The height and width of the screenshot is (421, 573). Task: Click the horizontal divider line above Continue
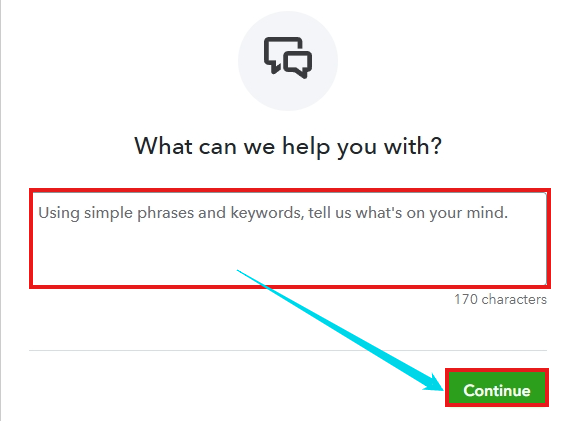pos(288,350)
